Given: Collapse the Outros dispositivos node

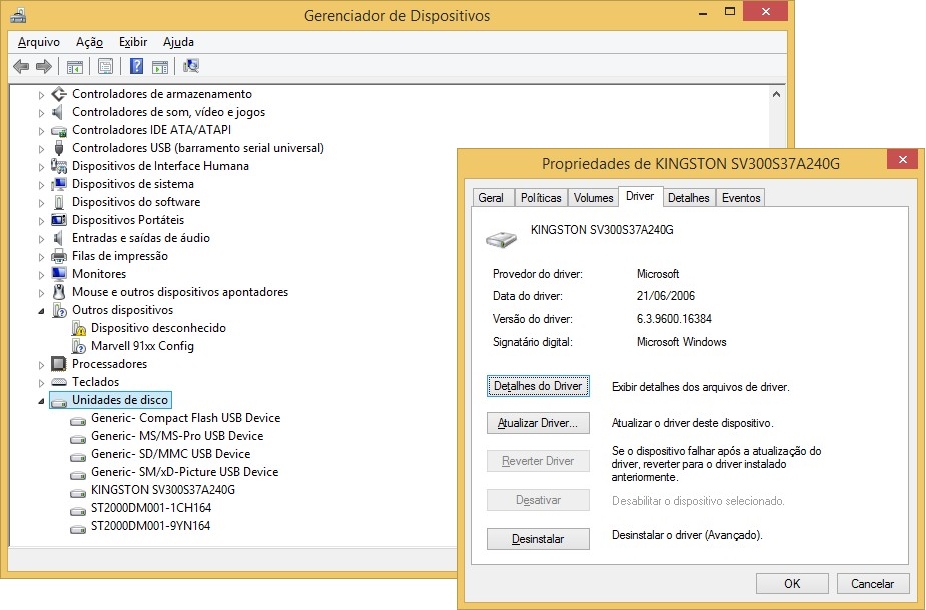Looking at the screenshot, I should pyautogui.click(x=41, y=311).
